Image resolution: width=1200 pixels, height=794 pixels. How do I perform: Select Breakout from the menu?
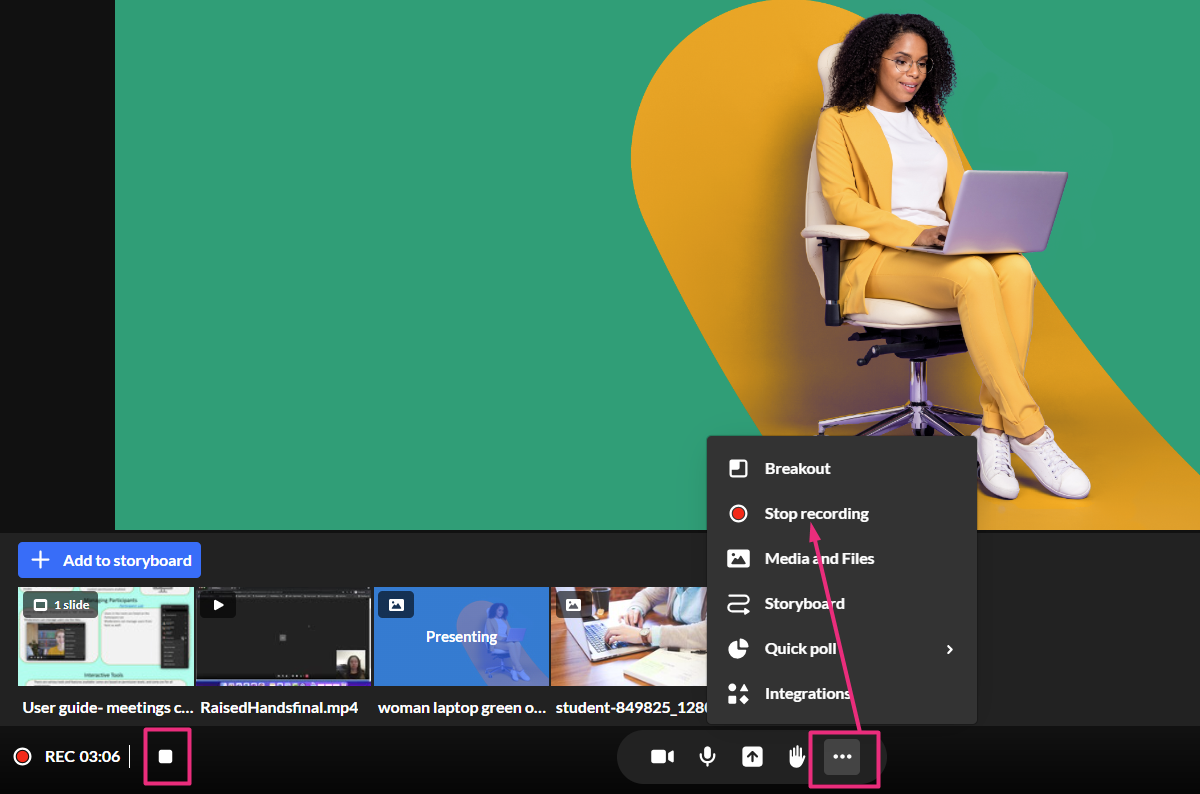click(797, 468)
